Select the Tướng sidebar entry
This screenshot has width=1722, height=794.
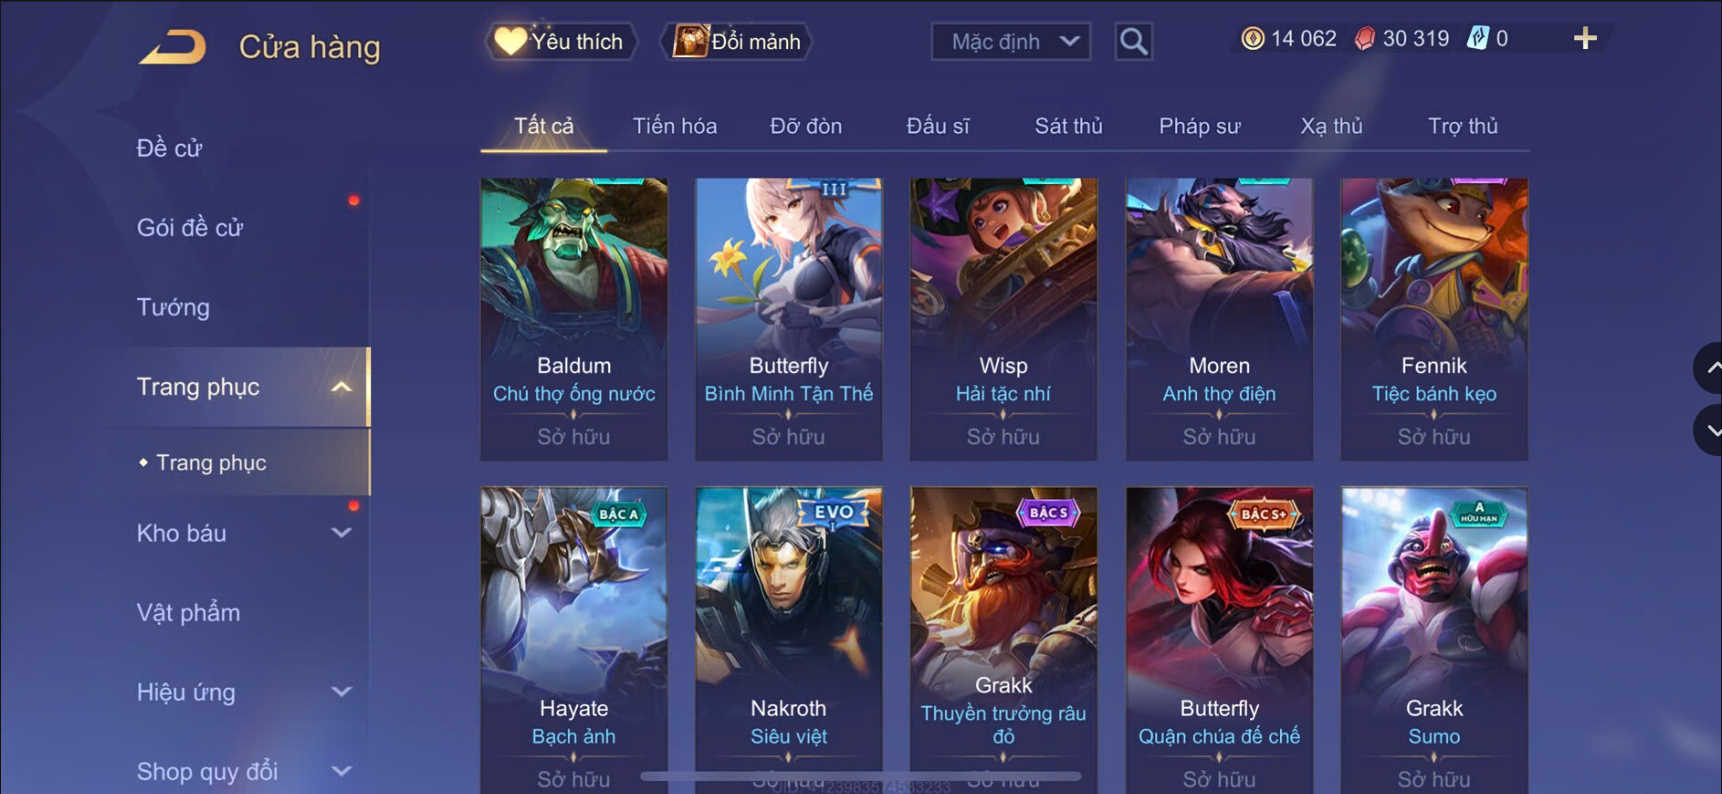[173, 307]
